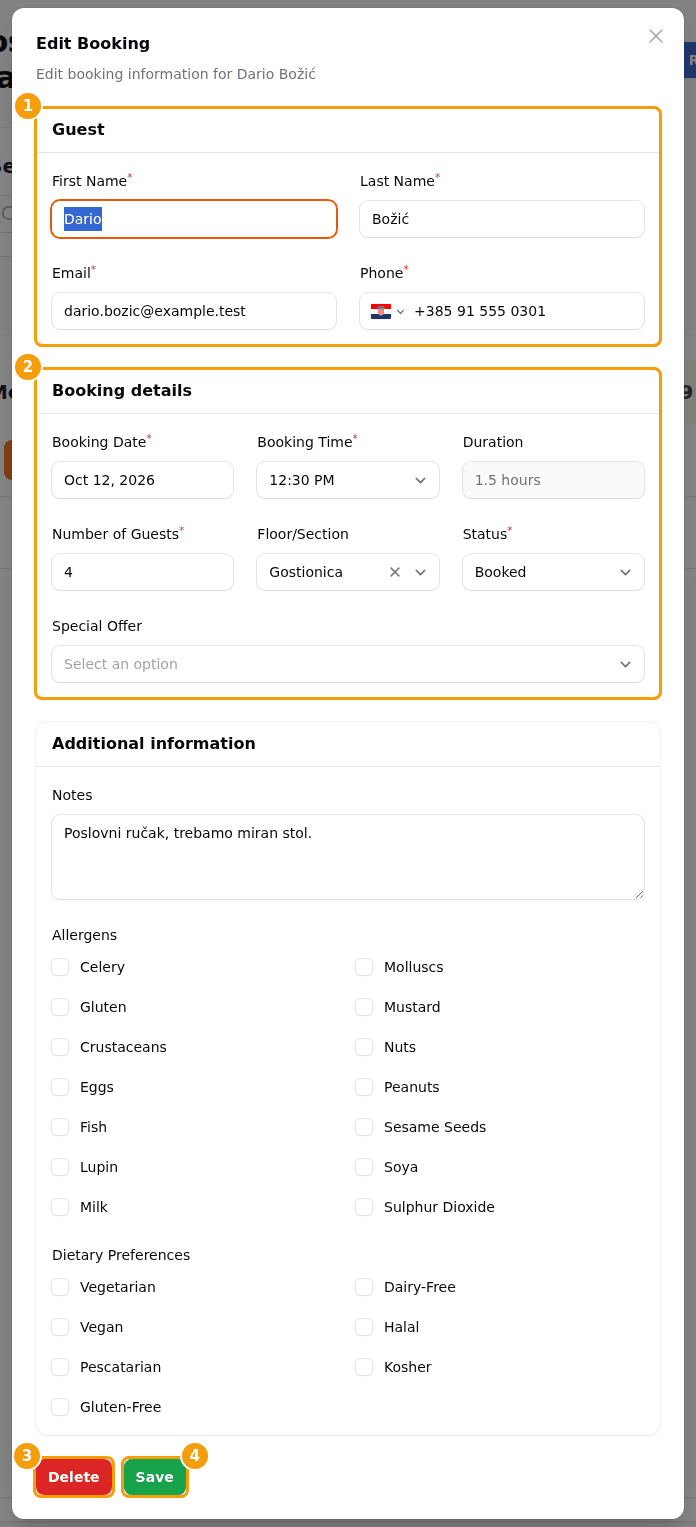The height and width of the screenshot is (1527, 696).
Task: Check the Sulphur Dioxide checkbox
Action: pyautogui.click(x=364, y=1207)
